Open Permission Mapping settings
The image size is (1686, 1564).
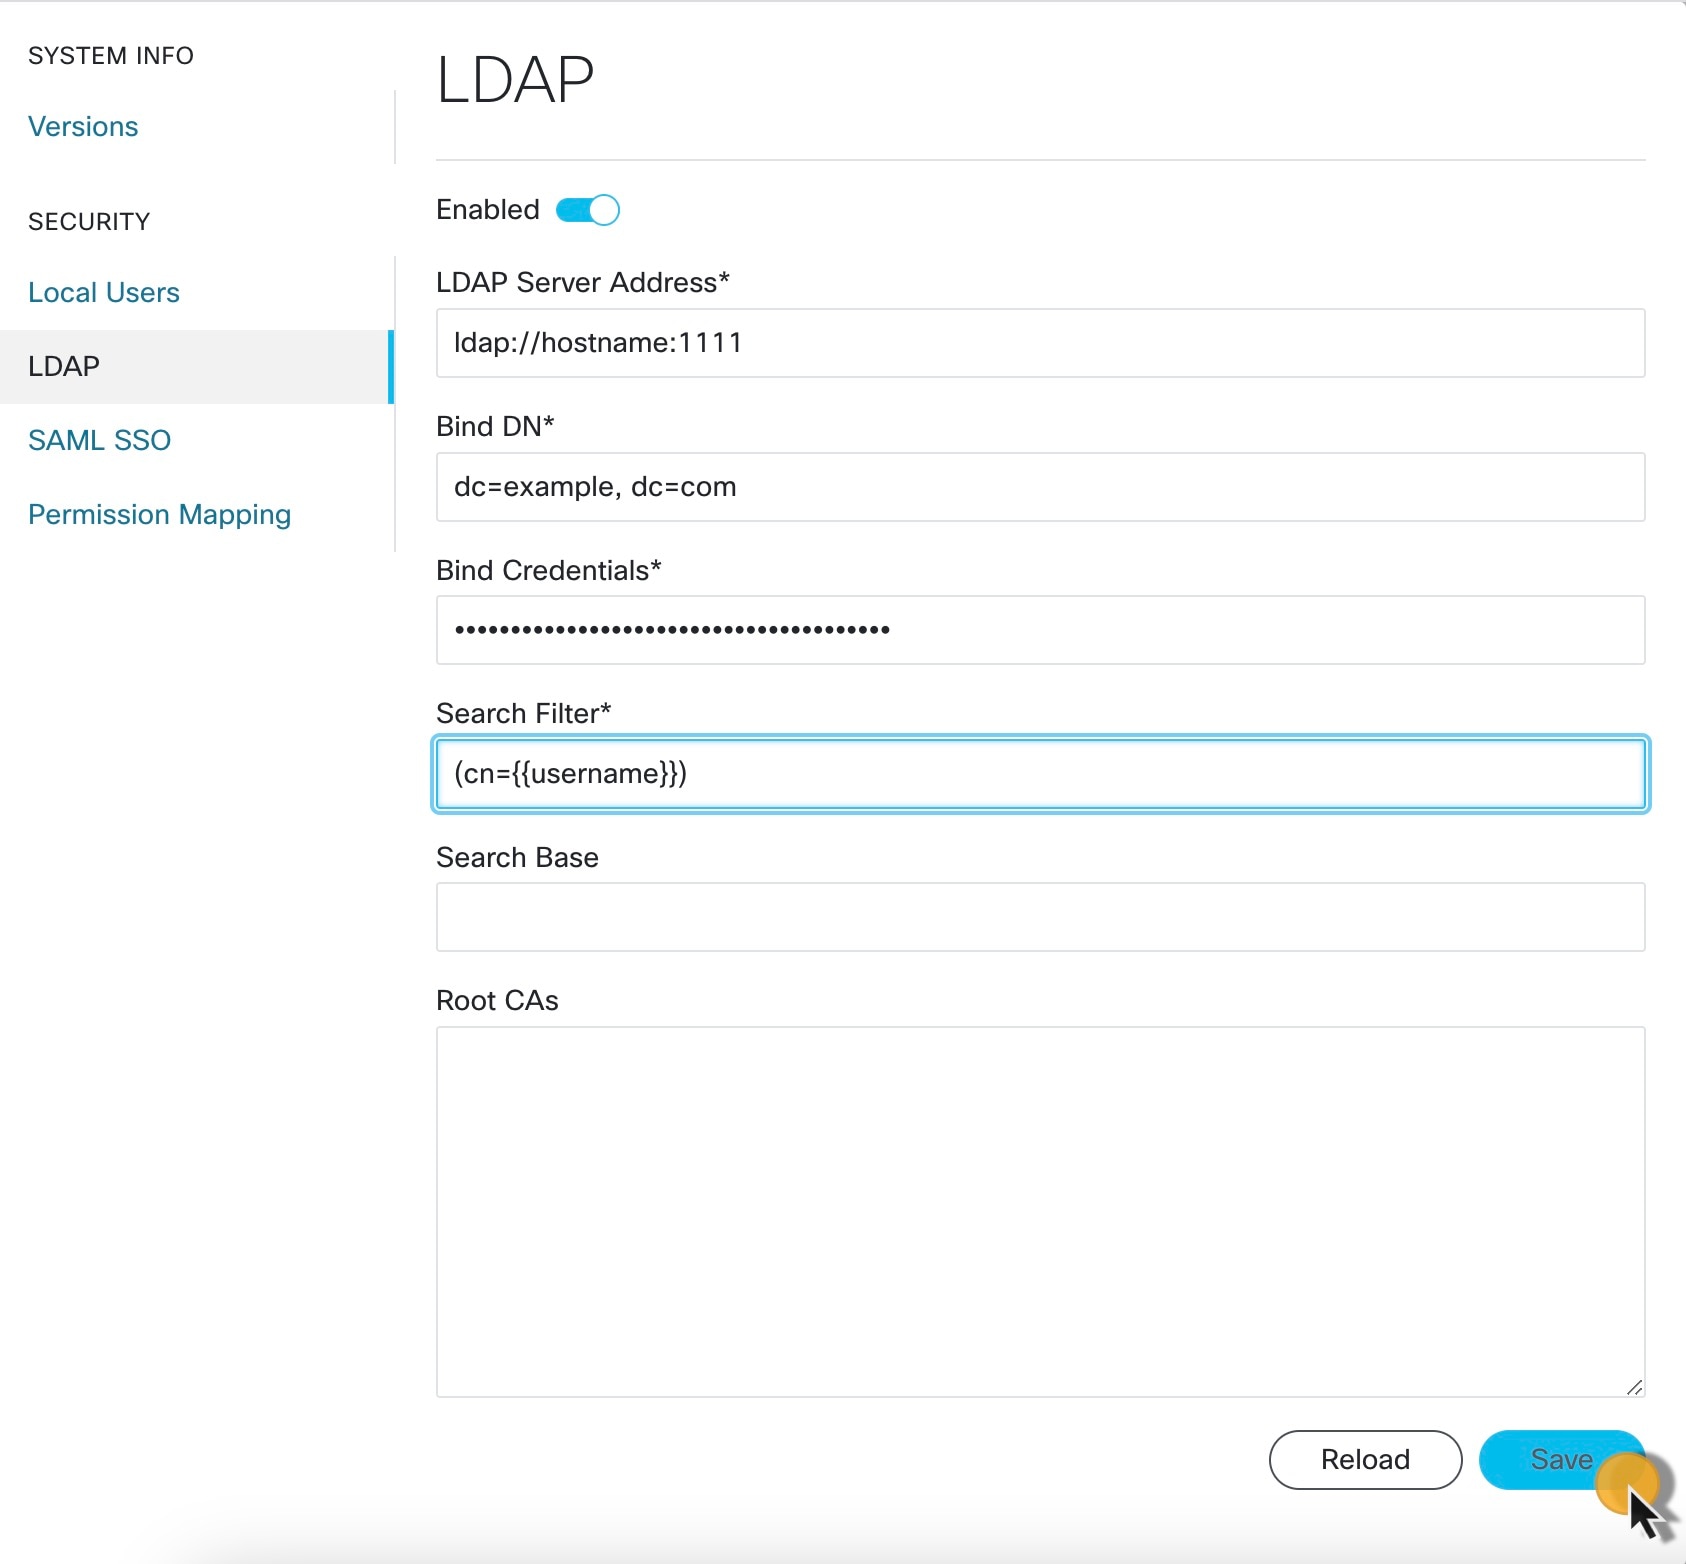click(x=159, y=514)
